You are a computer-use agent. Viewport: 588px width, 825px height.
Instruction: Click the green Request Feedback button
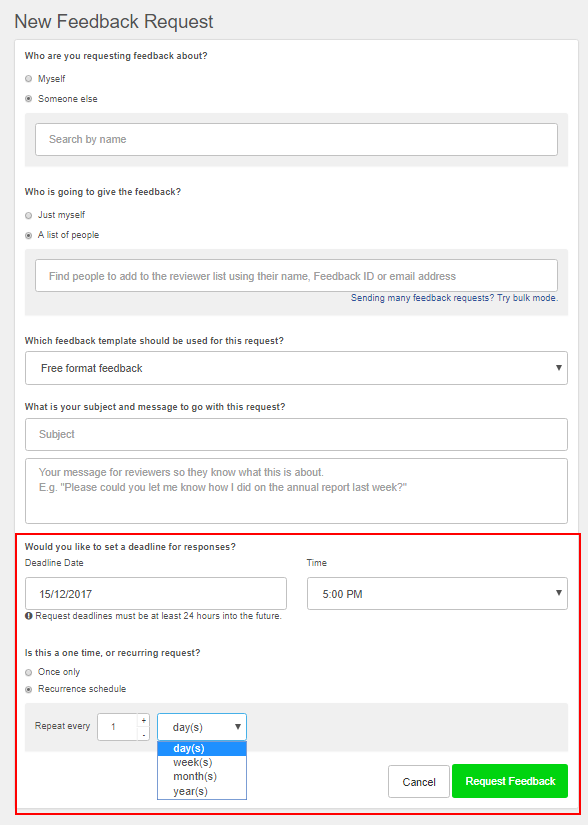[510, 781]
